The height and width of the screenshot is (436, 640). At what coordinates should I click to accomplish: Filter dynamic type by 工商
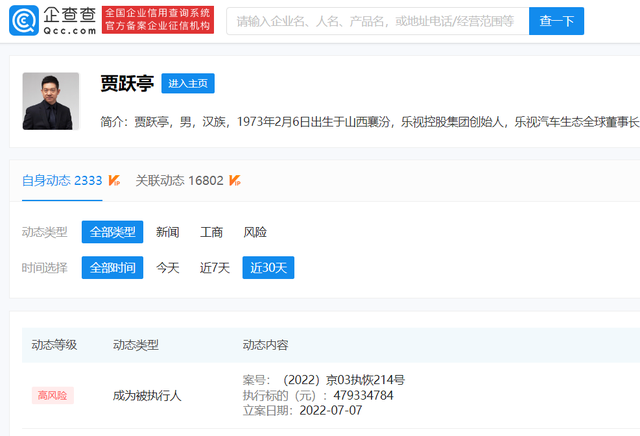211,232
